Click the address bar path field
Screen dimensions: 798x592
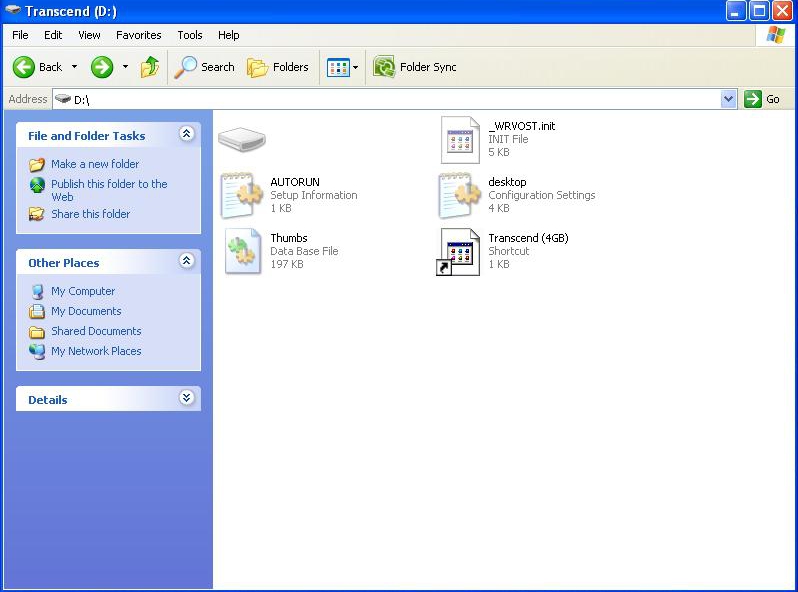(390, 99)
